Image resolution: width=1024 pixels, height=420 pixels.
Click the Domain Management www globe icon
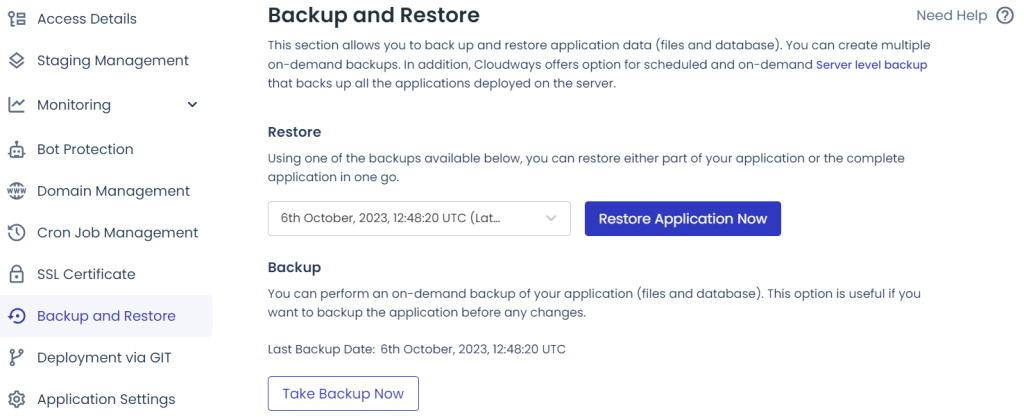(16, 191)
